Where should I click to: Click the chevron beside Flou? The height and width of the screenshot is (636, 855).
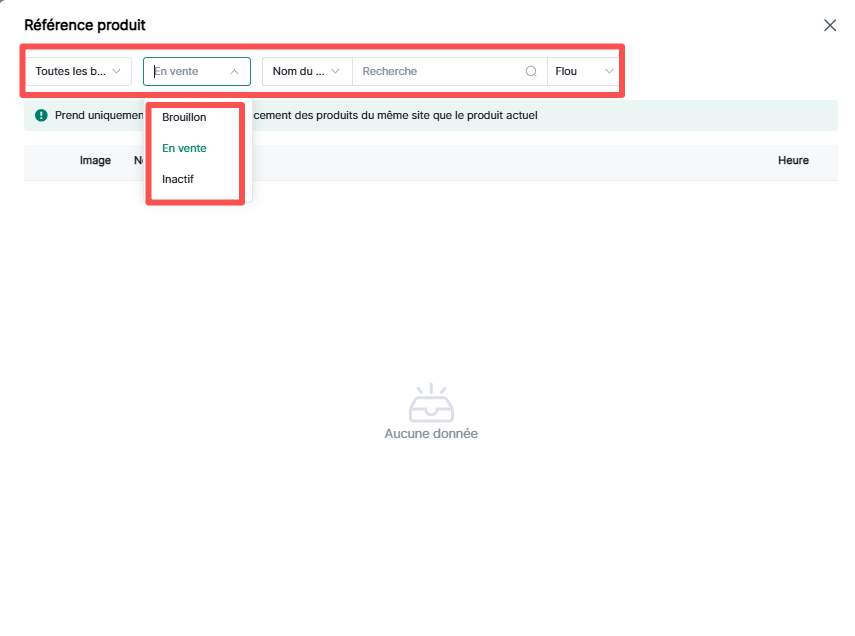click(609, 72)
